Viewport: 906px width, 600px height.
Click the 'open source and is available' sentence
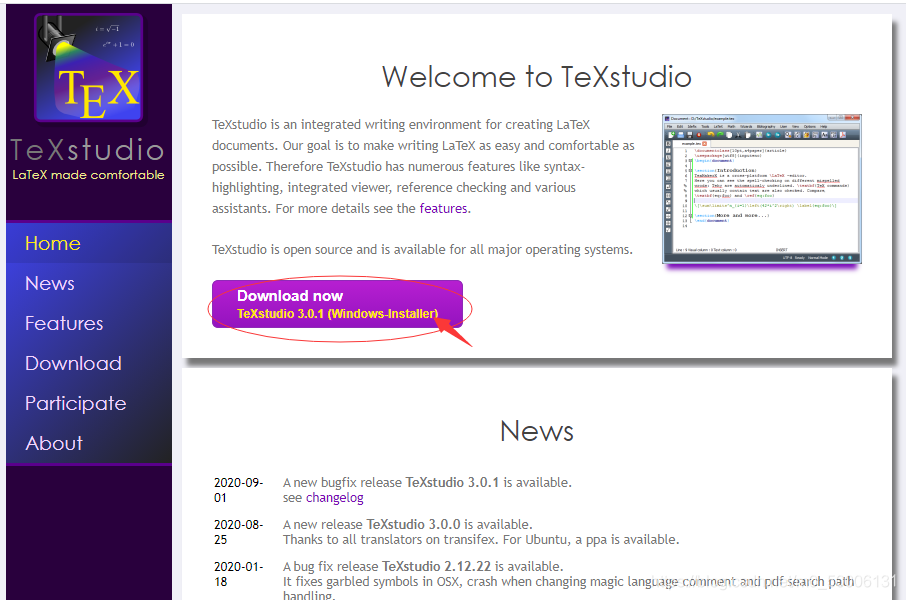coord(422,249)
